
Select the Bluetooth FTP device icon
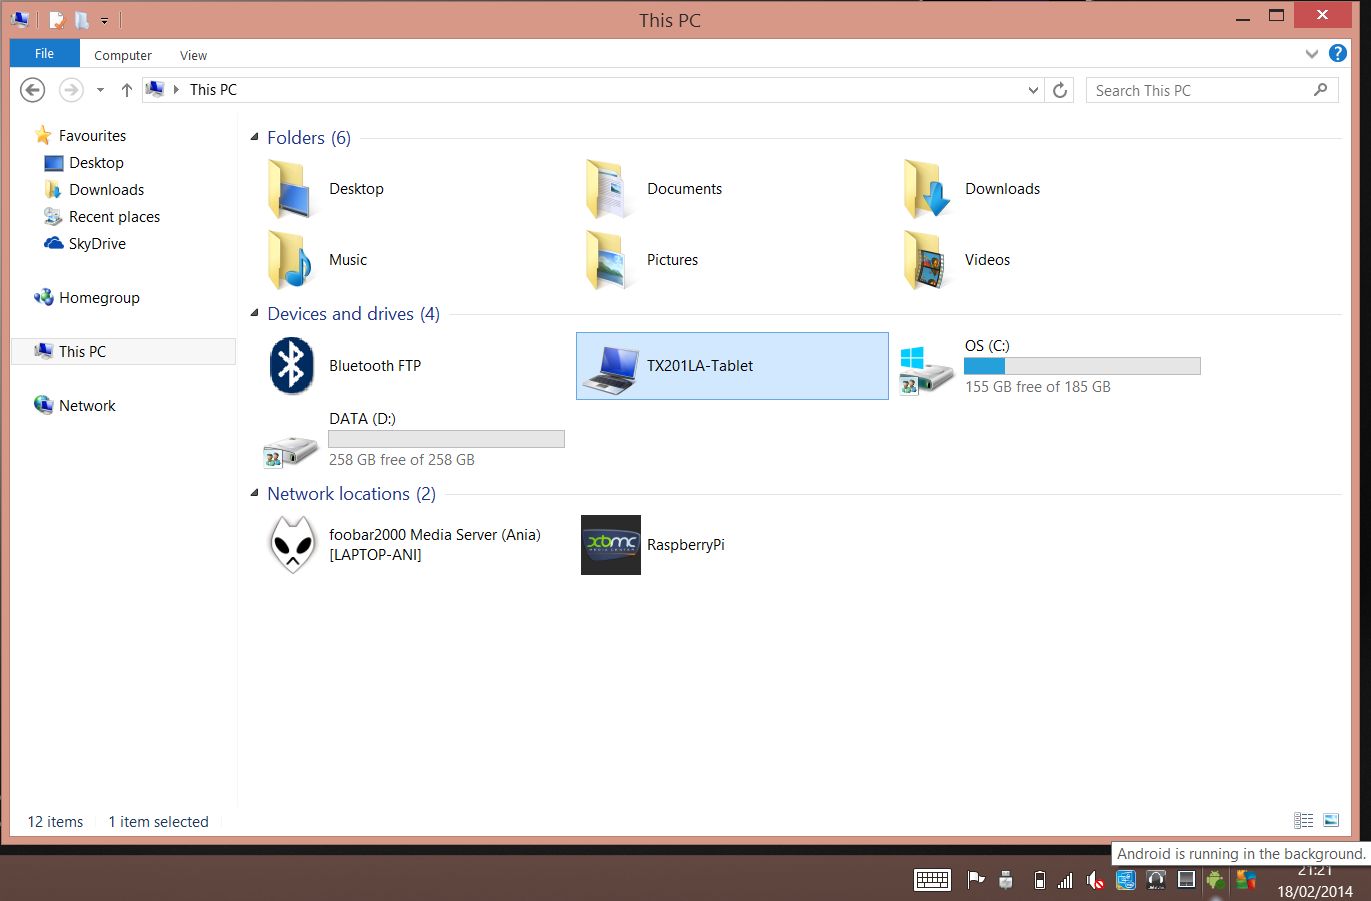291,366
